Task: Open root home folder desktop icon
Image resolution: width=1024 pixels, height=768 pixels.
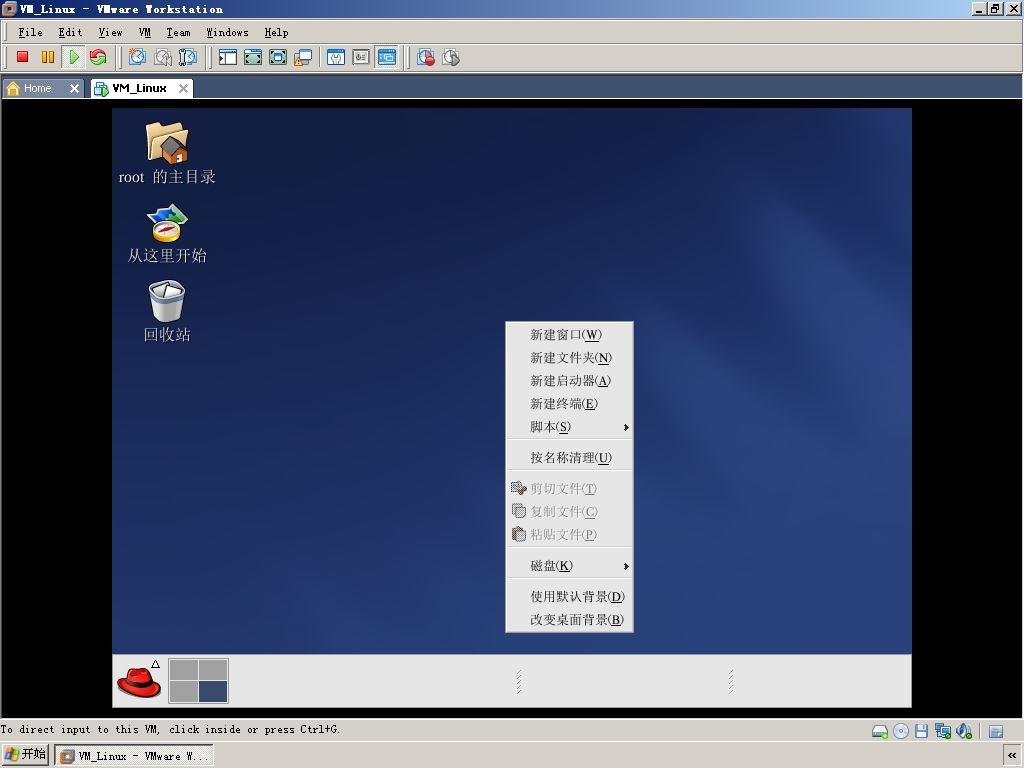Action: click(167, 153)
